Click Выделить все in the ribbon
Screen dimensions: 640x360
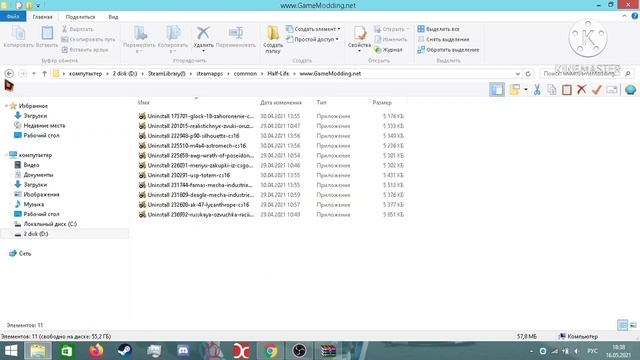[438, 29]
